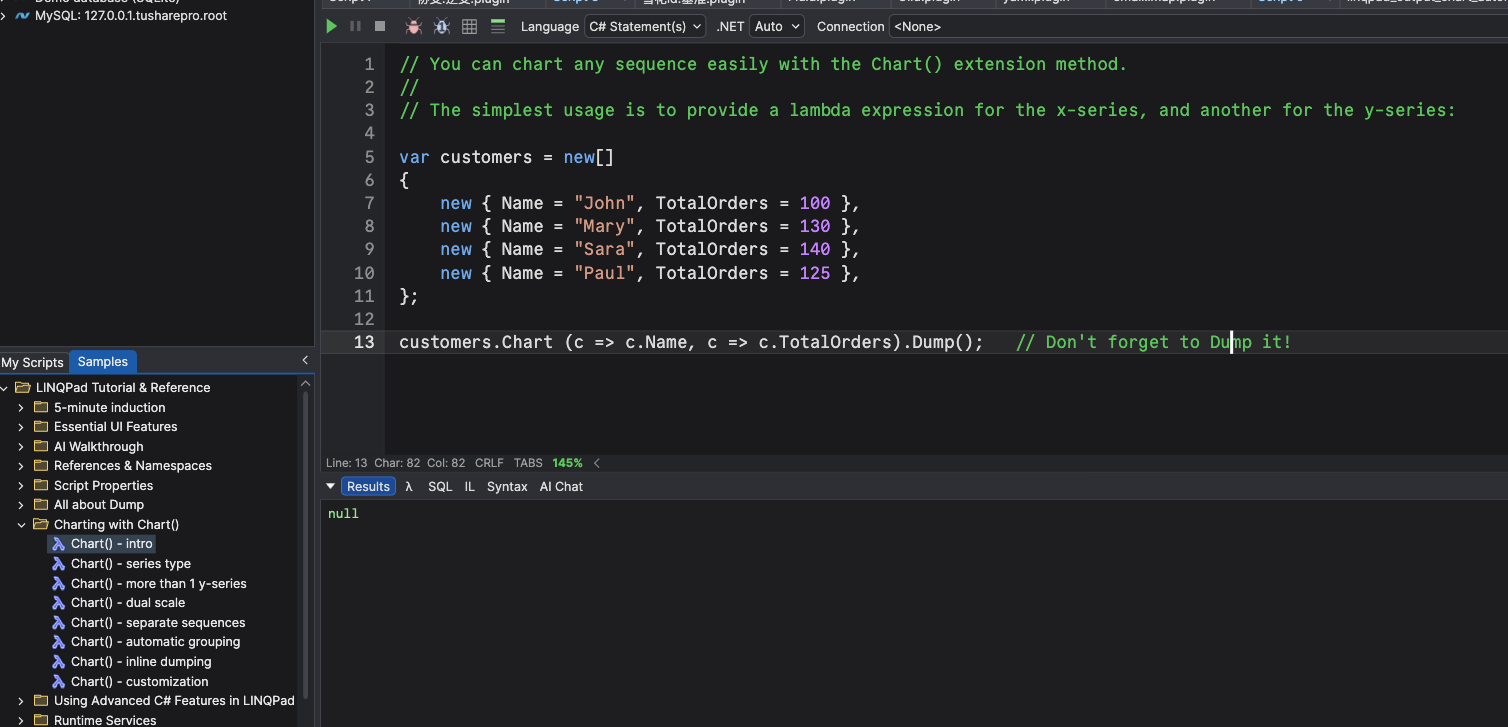The height and width of the screenshot is (727, 1508).
Task: Click the MySQL connection icon
Action: pos(22,16)
